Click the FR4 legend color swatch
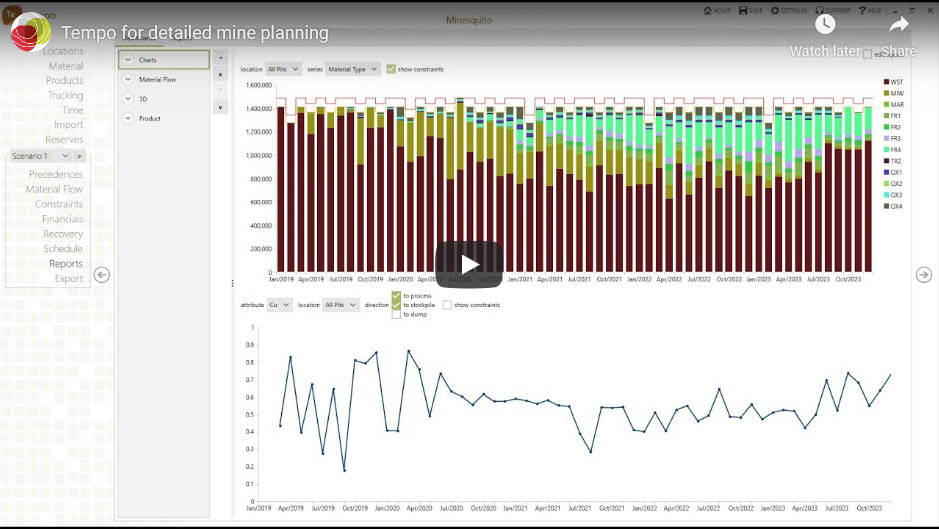The height and width of the screenshot is (529, 939). click(x=886, y=150)
